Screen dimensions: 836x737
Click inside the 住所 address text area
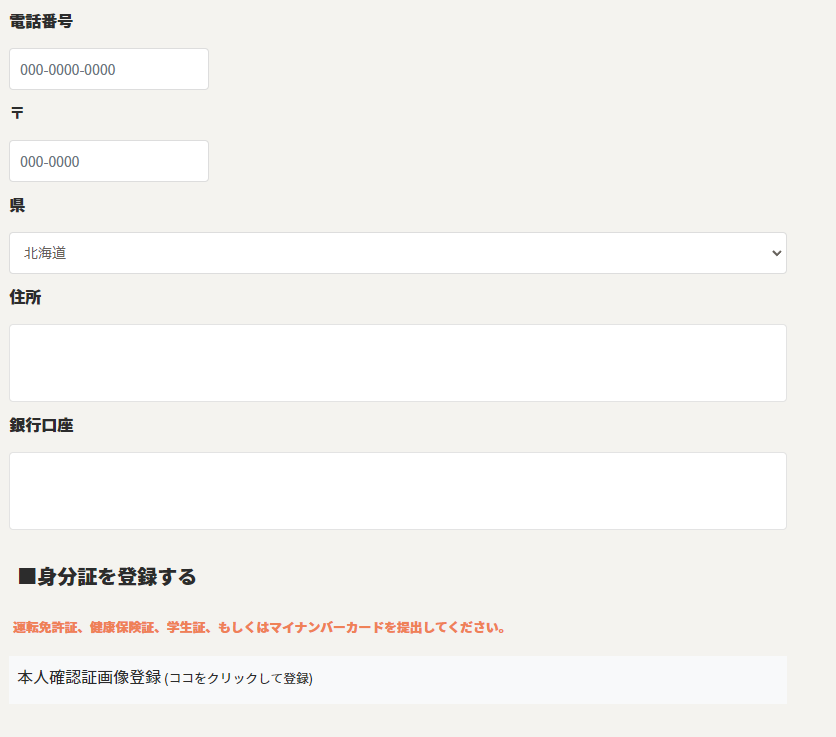click(397, 363)
